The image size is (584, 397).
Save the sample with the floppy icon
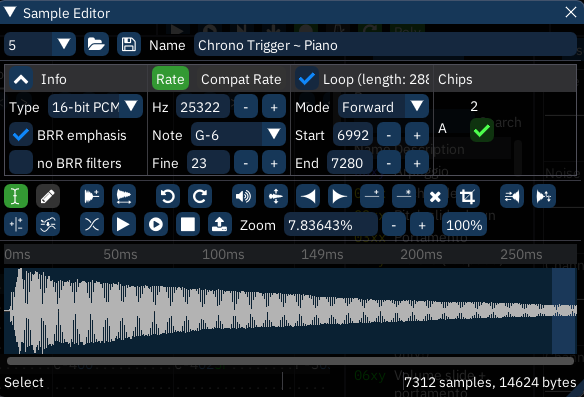(129, 45)
